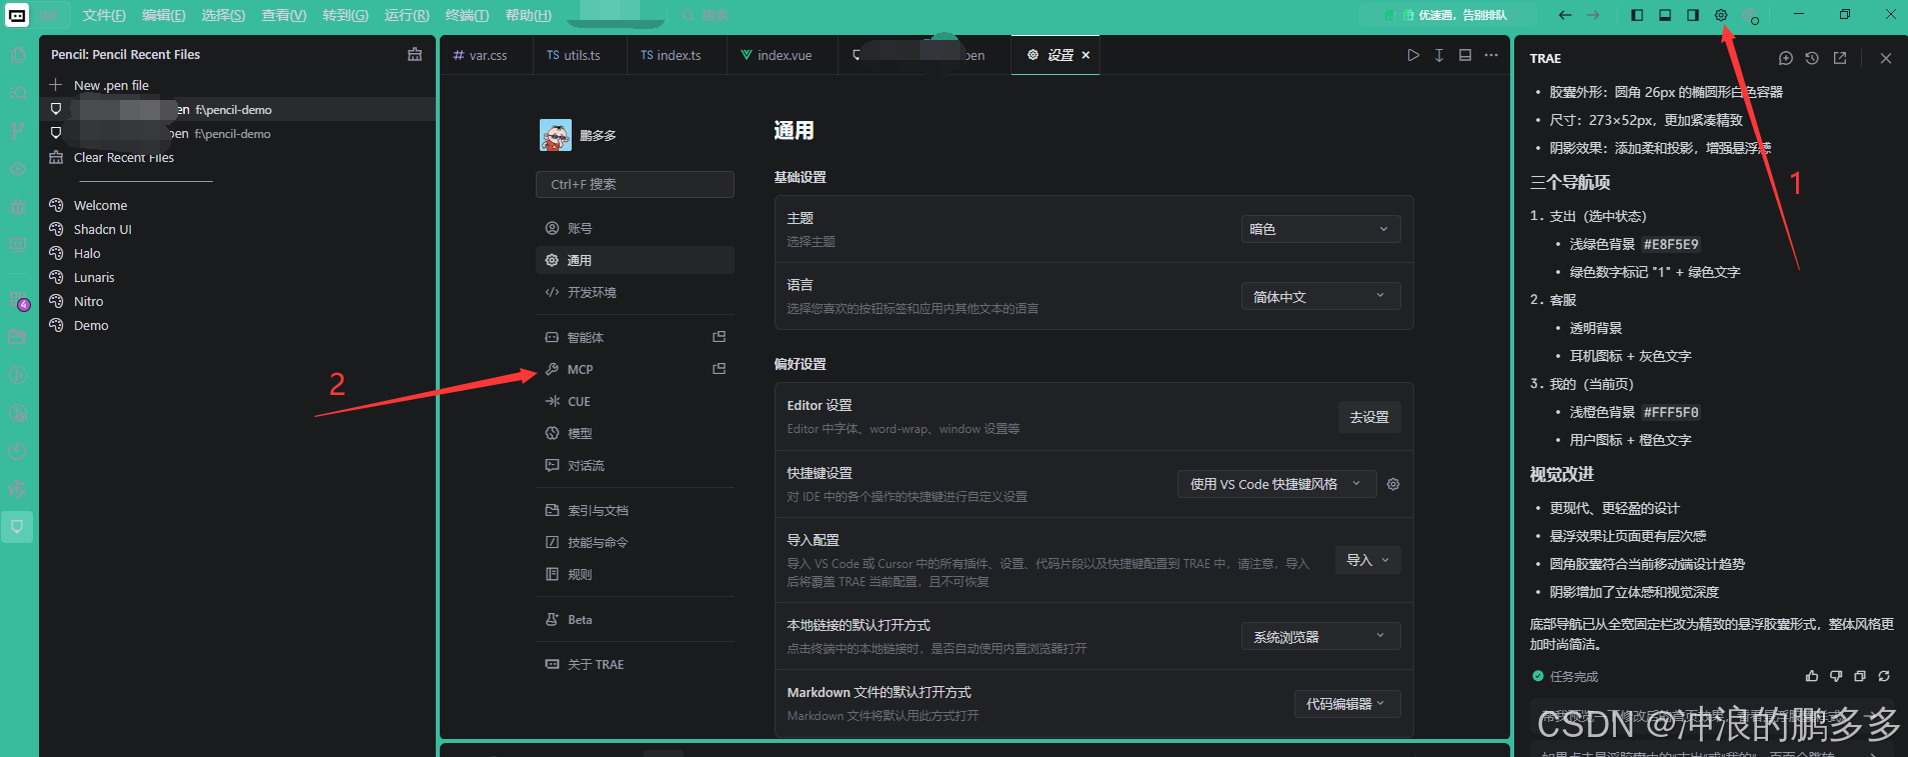The image size is (1908, 757).
Task: Open 导入 configuration dropdown button
Action: [x=1367, y=560]
